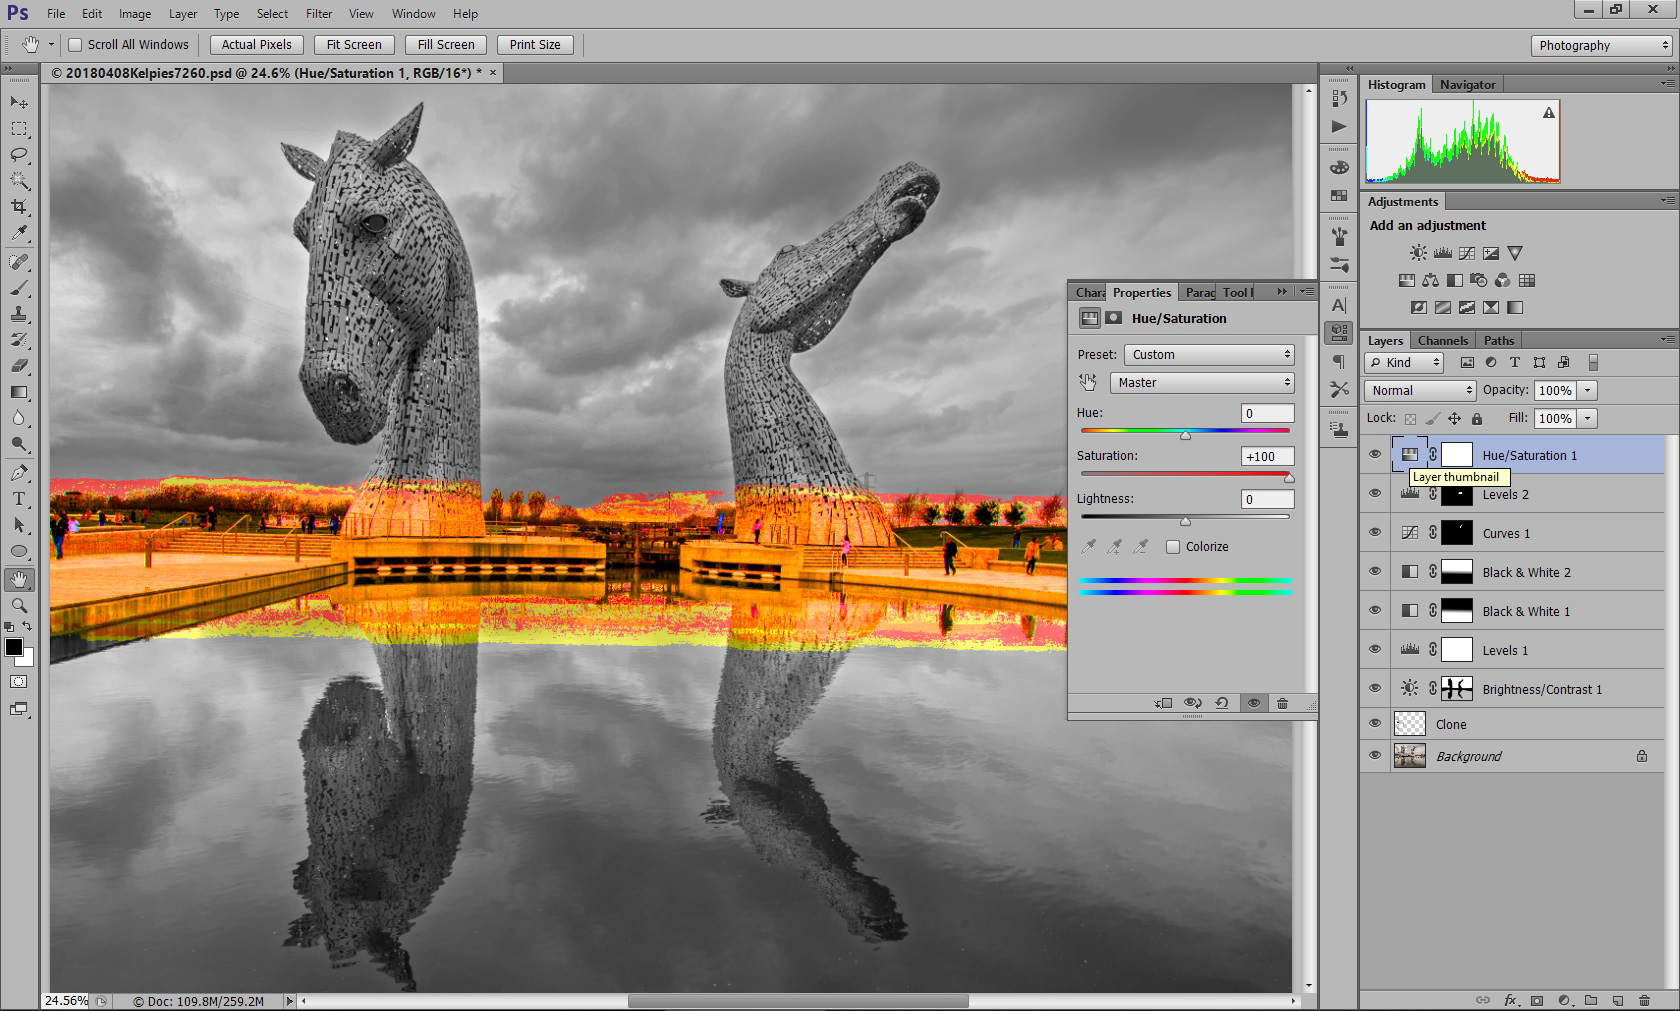The width and height of the screenshot is (1680, 1011).
Task: Select the Zoom tool
Action: coord(19,605)
